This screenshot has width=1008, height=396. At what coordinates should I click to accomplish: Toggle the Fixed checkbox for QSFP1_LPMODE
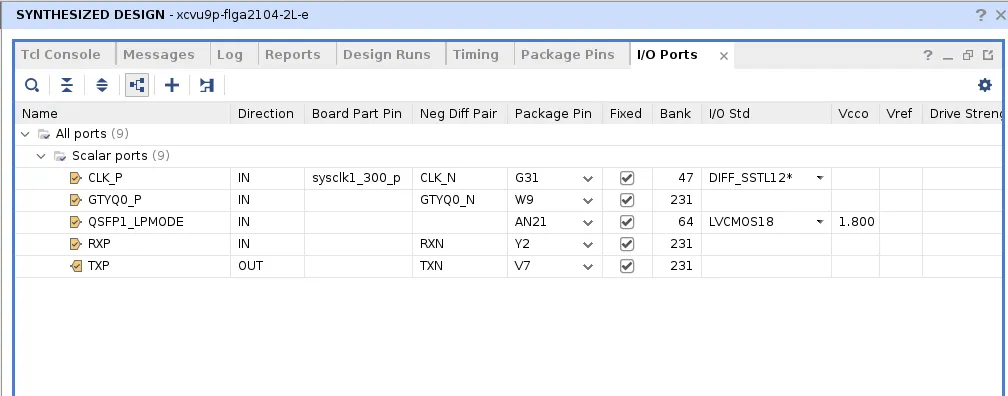coord(627,222)
